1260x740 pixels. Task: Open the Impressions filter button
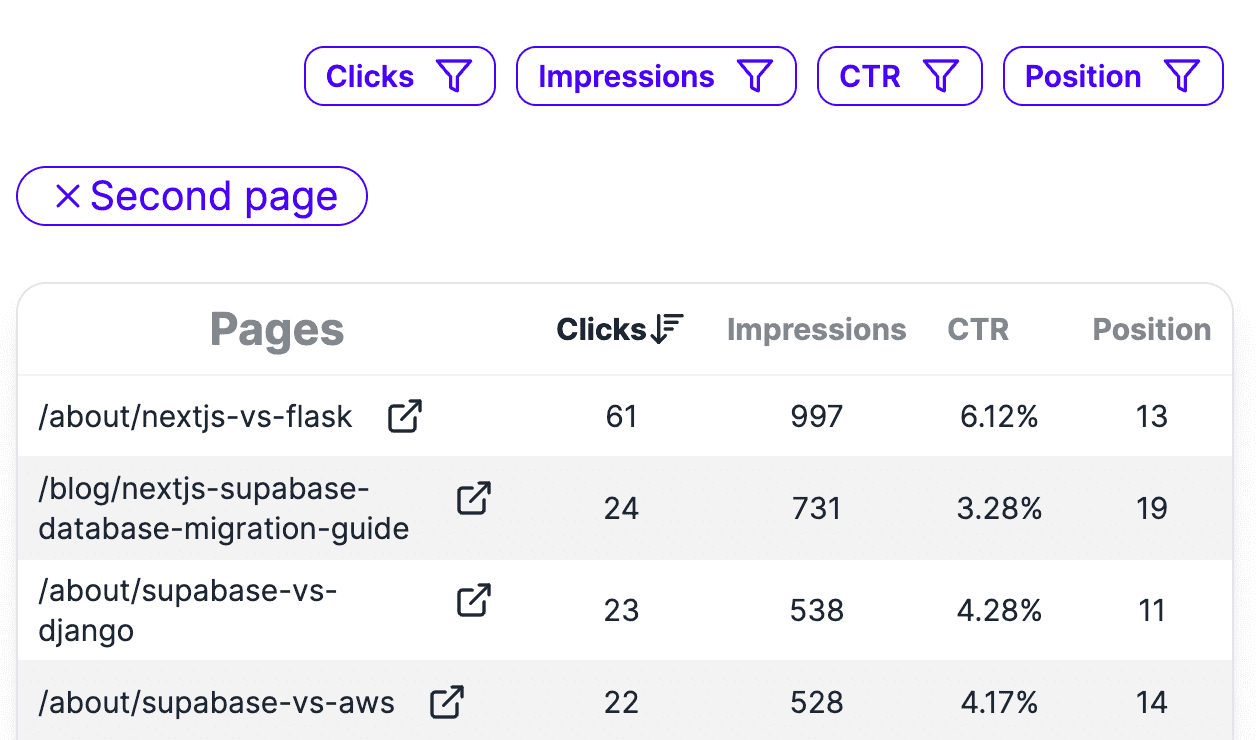pyautogui.click(x=655, y=76)
